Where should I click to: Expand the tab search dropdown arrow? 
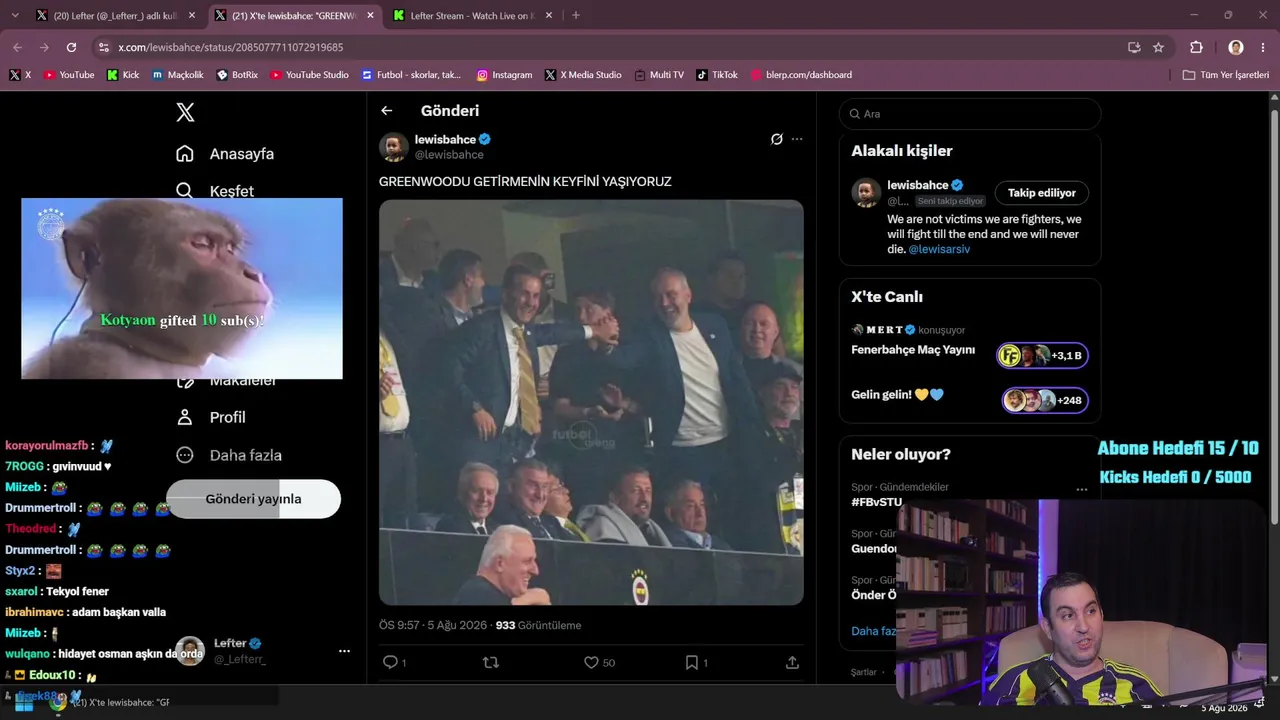(x=14, y=15)
